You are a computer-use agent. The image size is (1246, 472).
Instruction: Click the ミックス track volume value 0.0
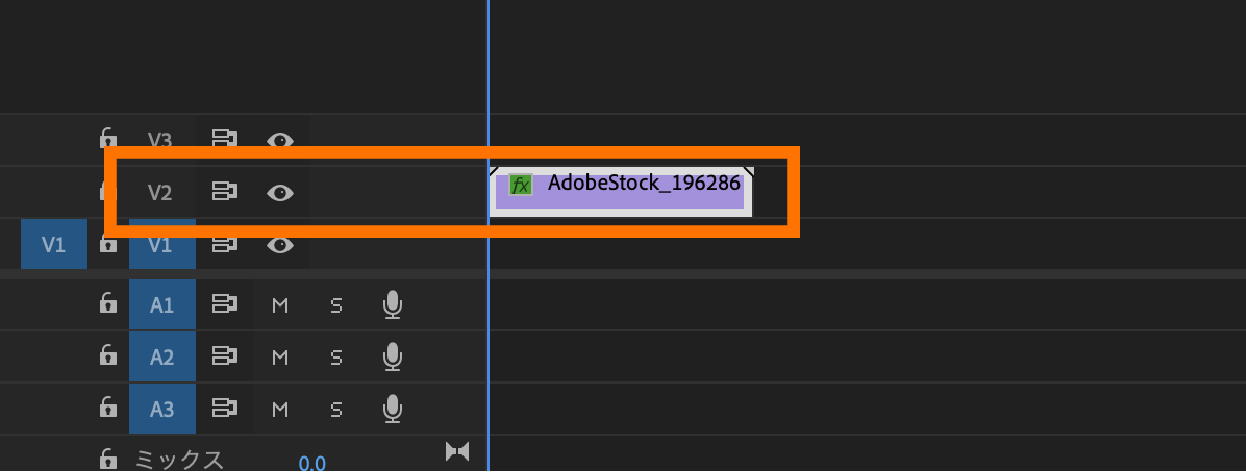coord(312,462)
